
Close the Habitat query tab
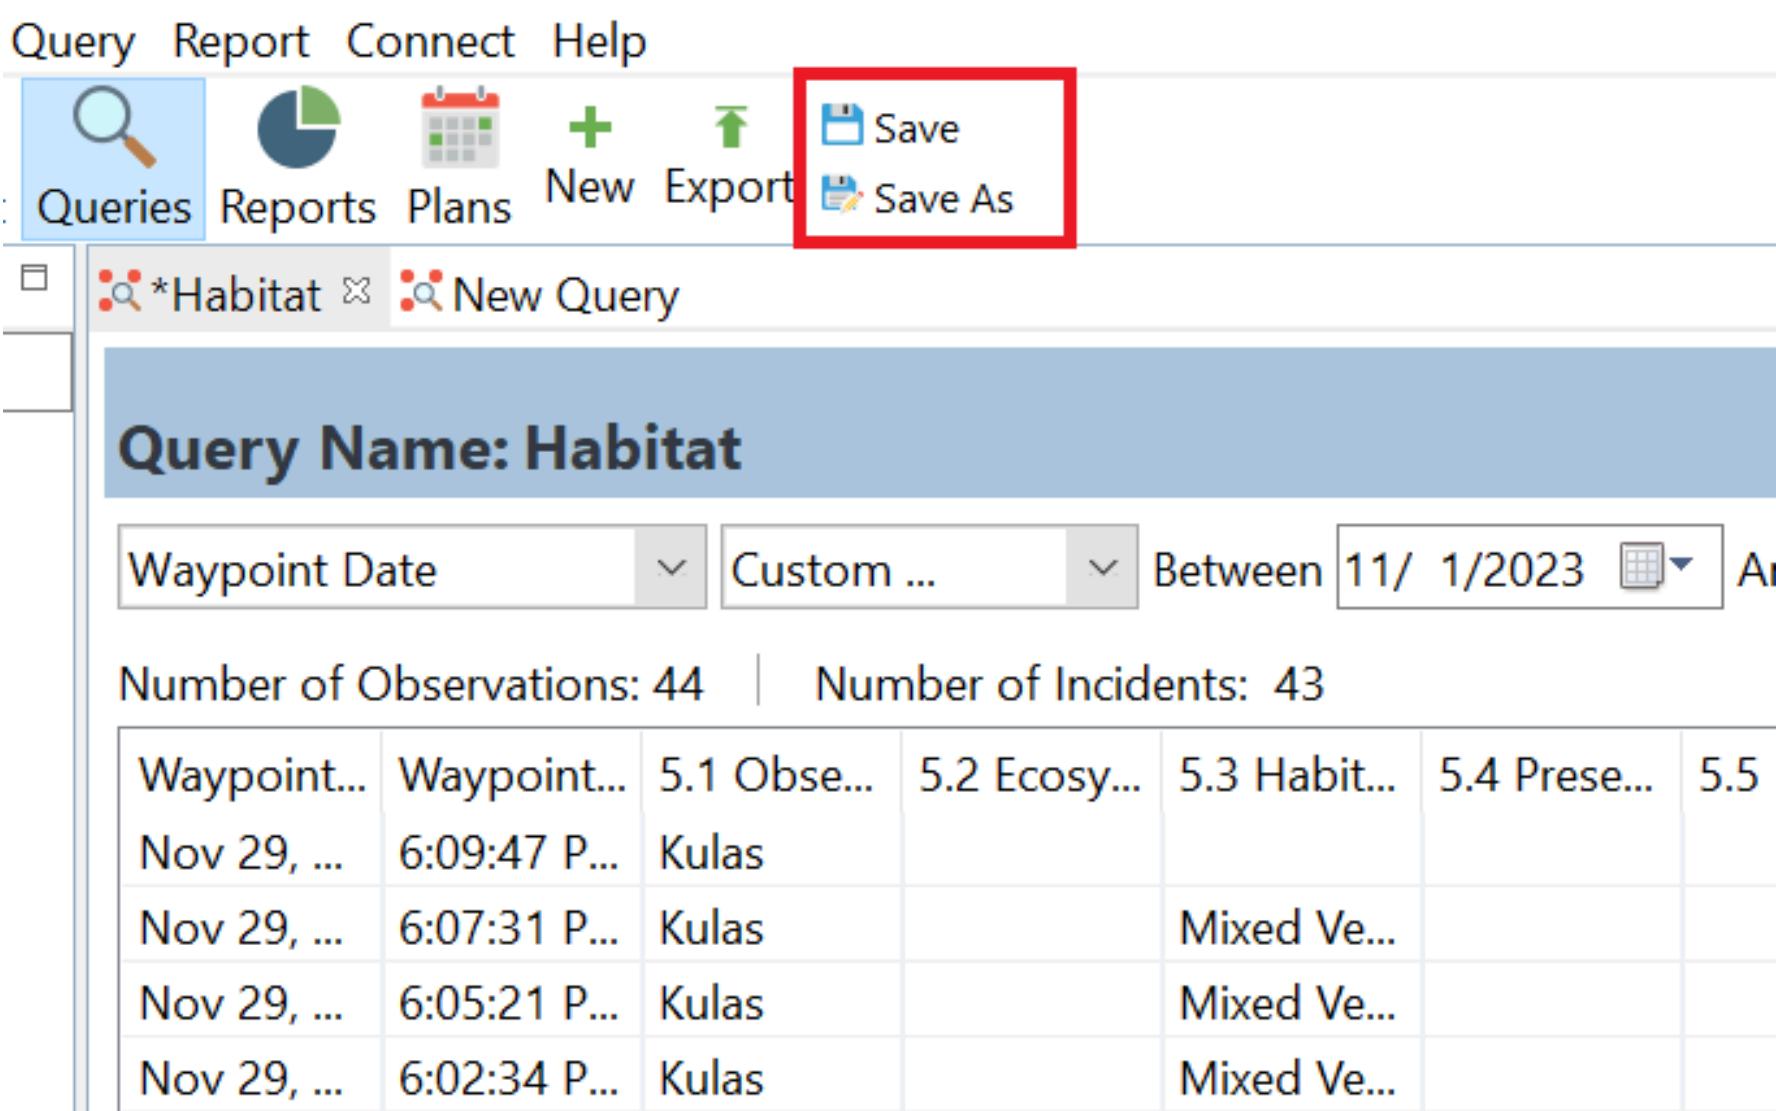(x=356, y=292)
